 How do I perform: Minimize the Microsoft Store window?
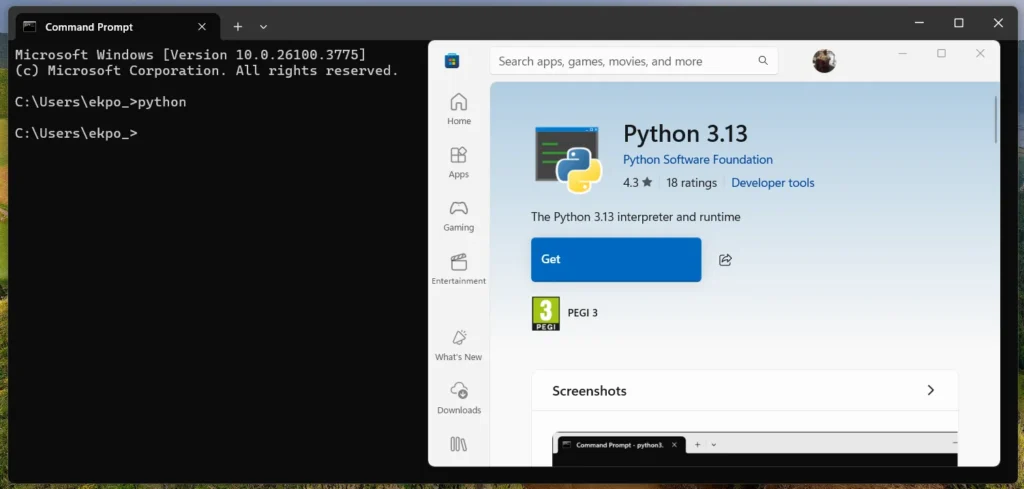point(902,54)
